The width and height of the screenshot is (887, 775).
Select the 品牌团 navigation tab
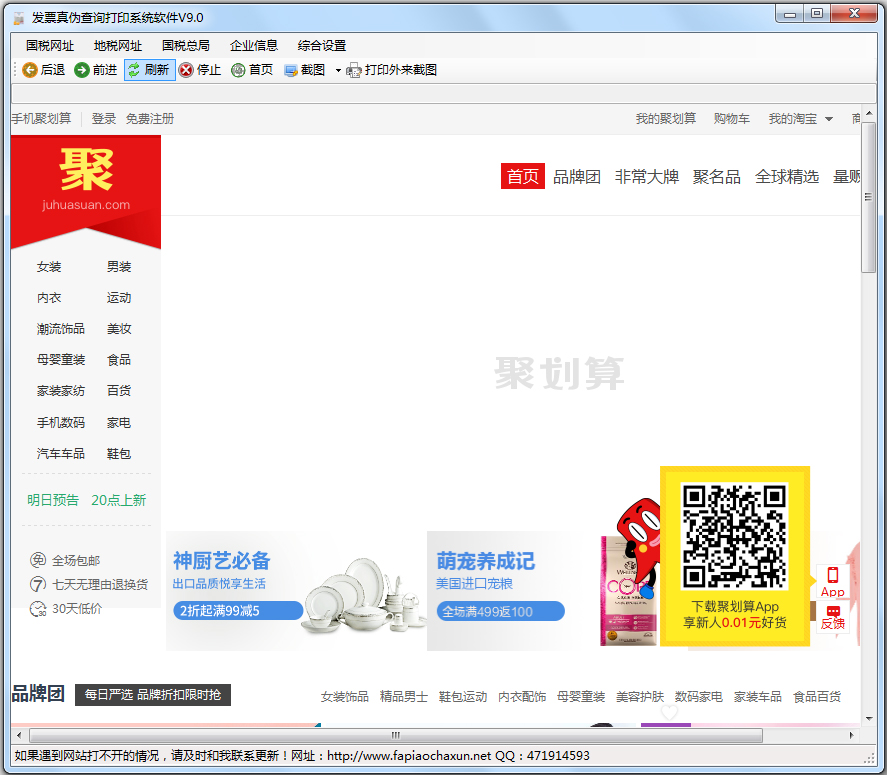576,176
